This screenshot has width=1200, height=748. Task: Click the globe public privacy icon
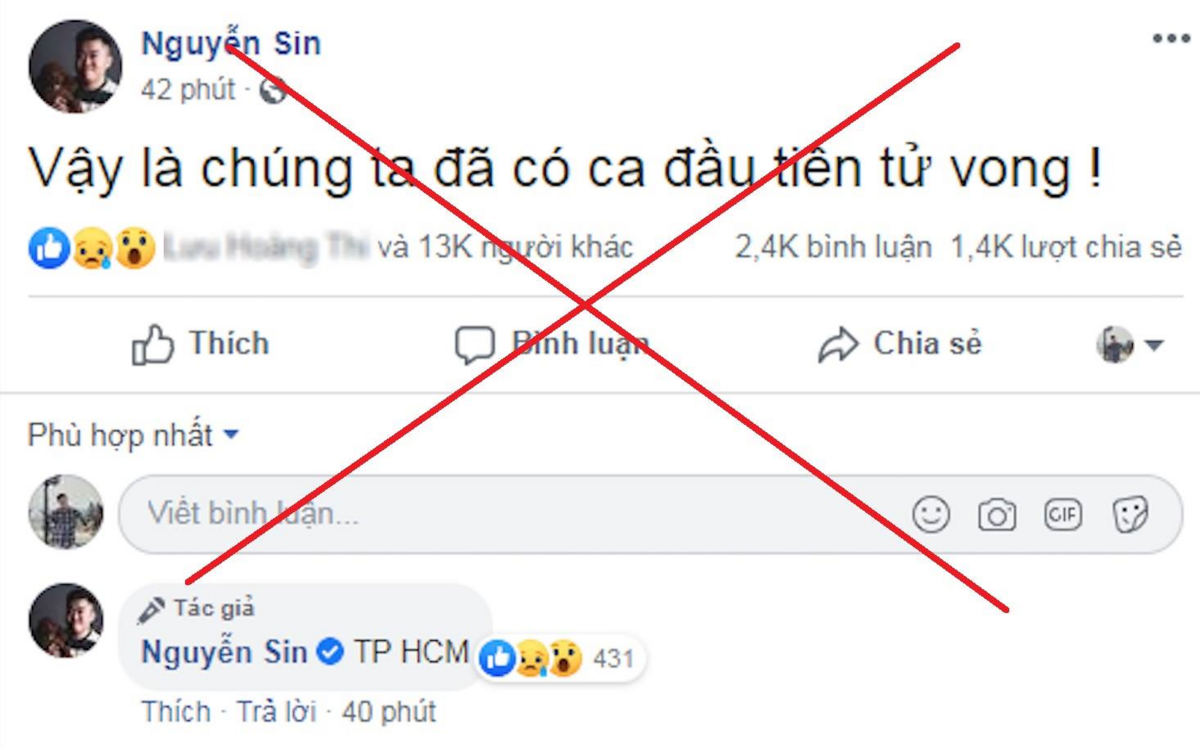pyautogui.click(x=272, y=90)
